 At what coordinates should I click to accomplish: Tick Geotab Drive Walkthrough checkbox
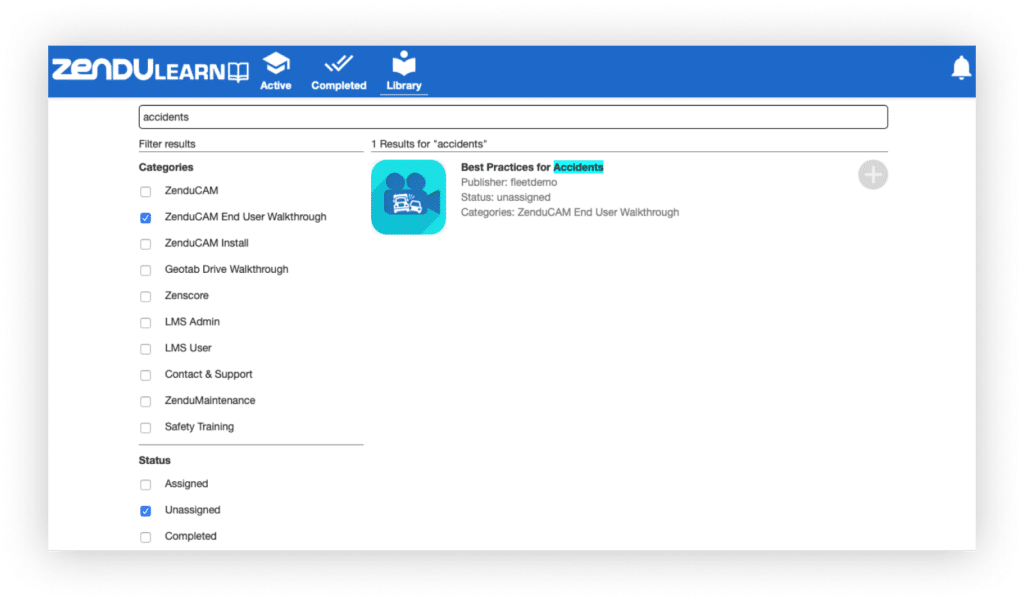146,270
